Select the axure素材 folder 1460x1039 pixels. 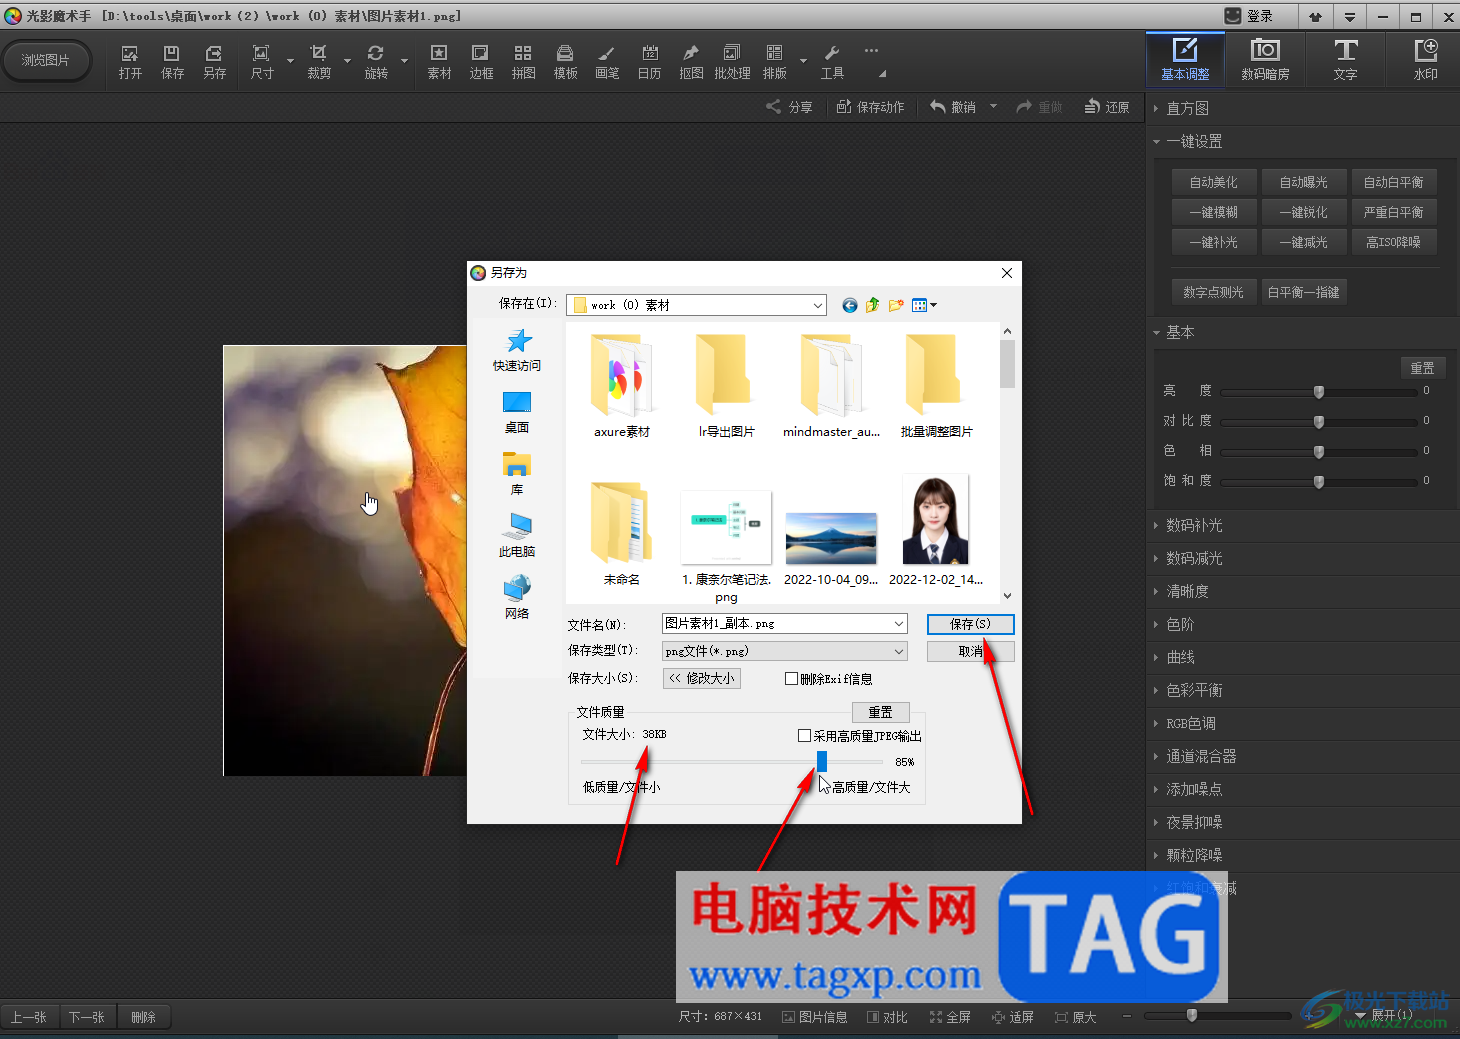click(x=622, y=386)
